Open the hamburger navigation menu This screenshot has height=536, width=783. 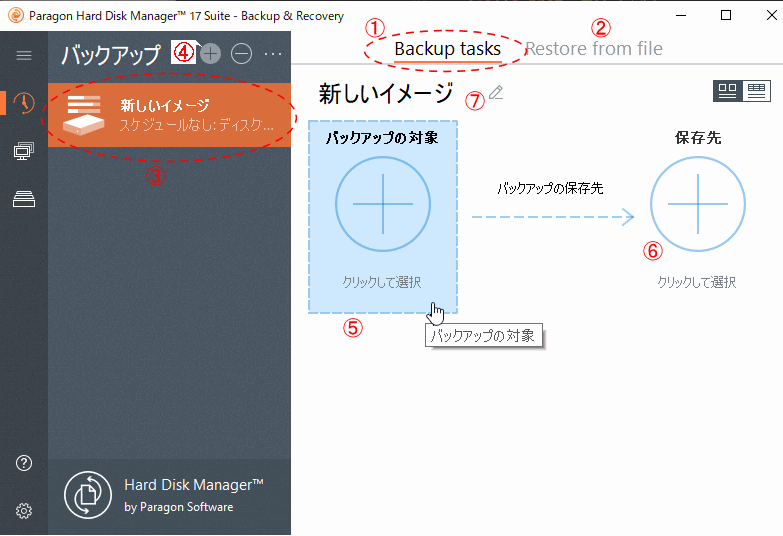pyautogui.click(x=24, y=55)
